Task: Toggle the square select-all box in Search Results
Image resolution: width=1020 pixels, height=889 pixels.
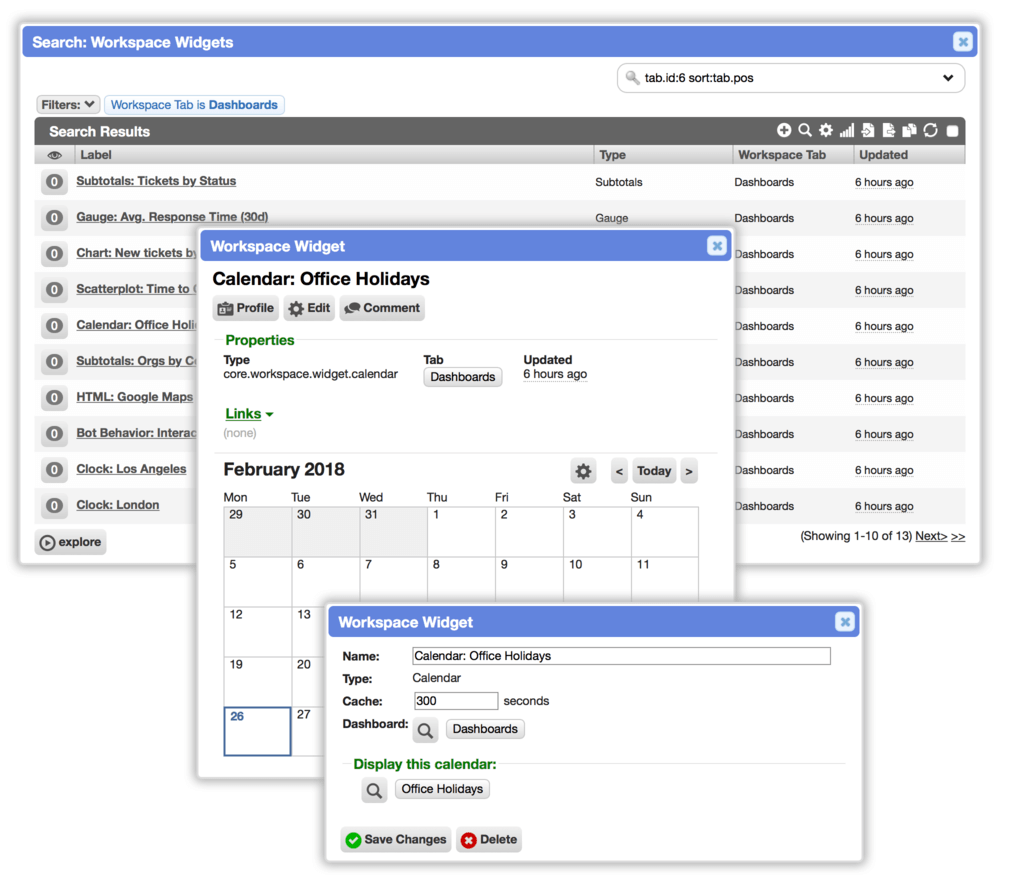Action: pyautogui.click(x=952, y=131)
